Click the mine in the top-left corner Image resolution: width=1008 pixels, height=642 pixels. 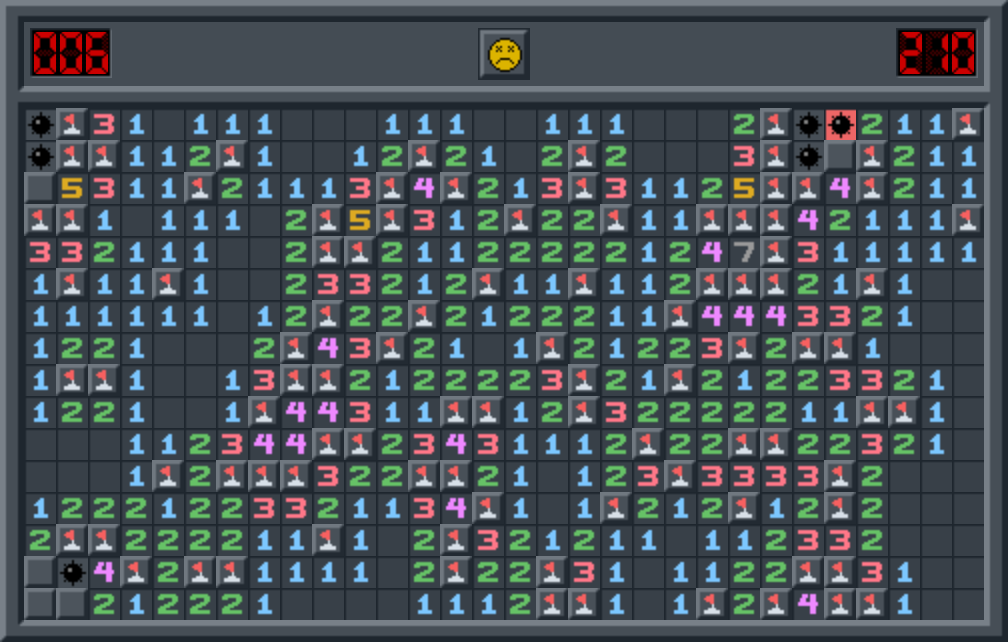[x=40, y=125]
